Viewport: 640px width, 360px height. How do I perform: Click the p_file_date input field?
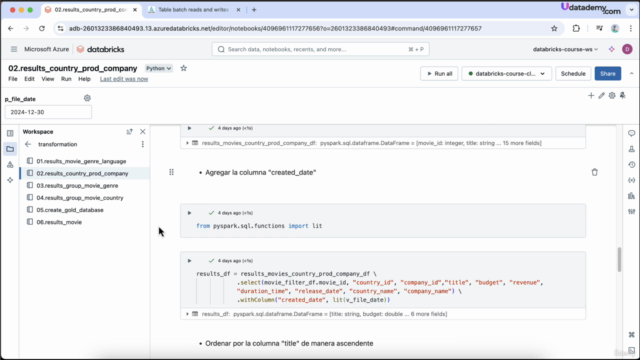48,112
